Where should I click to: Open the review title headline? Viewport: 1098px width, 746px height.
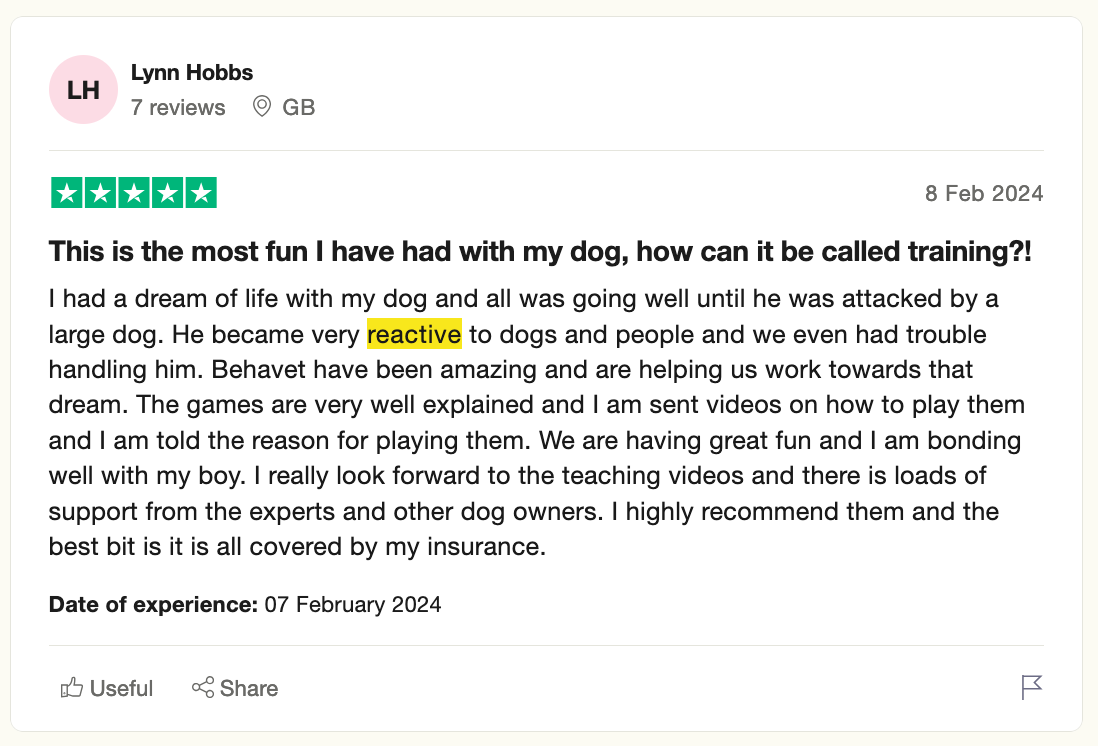coord(540,251)
